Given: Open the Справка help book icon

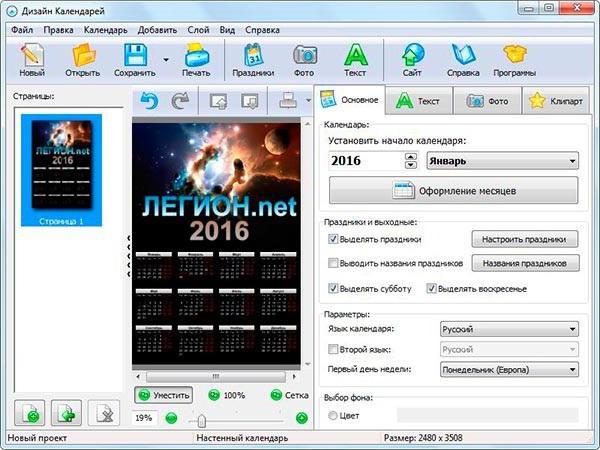Looking at the screenshot, I should [463, 60].
